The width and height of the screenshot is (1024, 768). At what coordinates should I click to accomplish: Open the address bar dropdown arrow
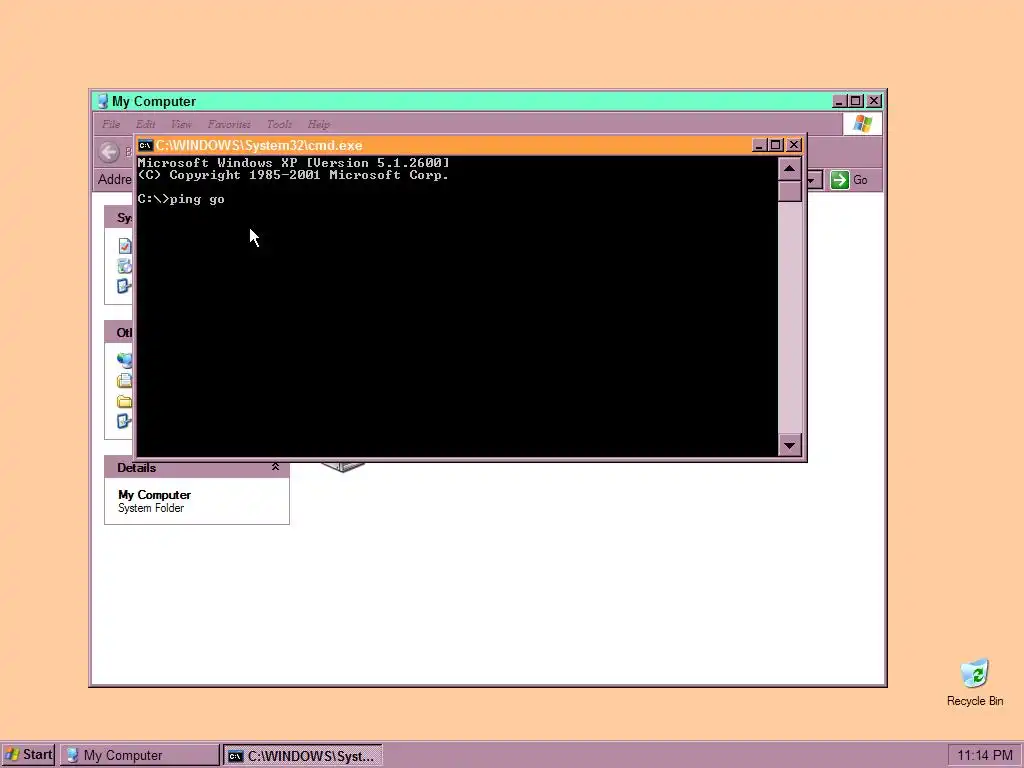pos(814,180)
